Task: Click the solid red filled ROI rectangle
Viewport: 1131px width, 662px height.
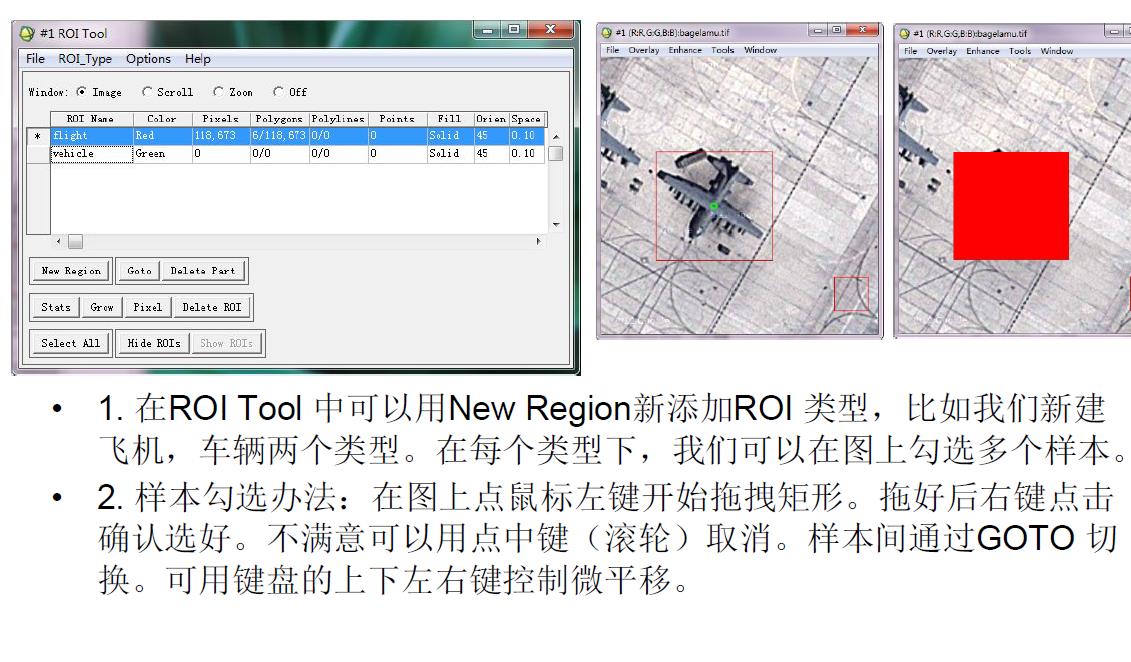Action: point(1011,206)
